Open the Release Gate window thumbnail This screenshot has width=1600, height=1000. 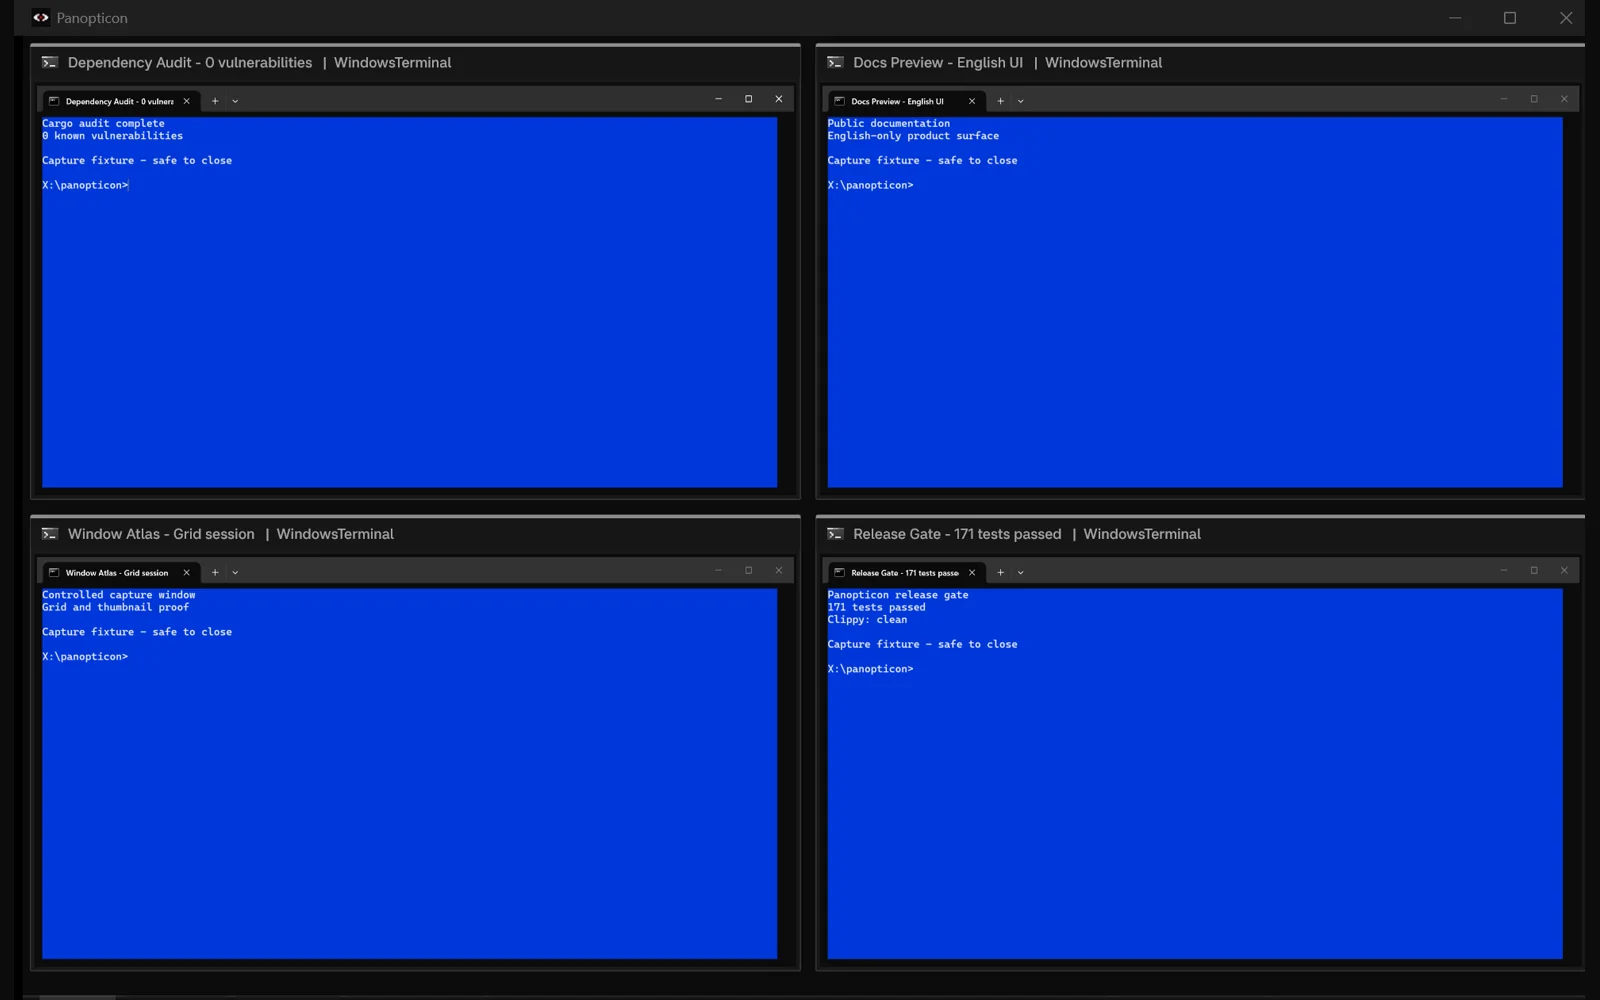click(1200, 762)
